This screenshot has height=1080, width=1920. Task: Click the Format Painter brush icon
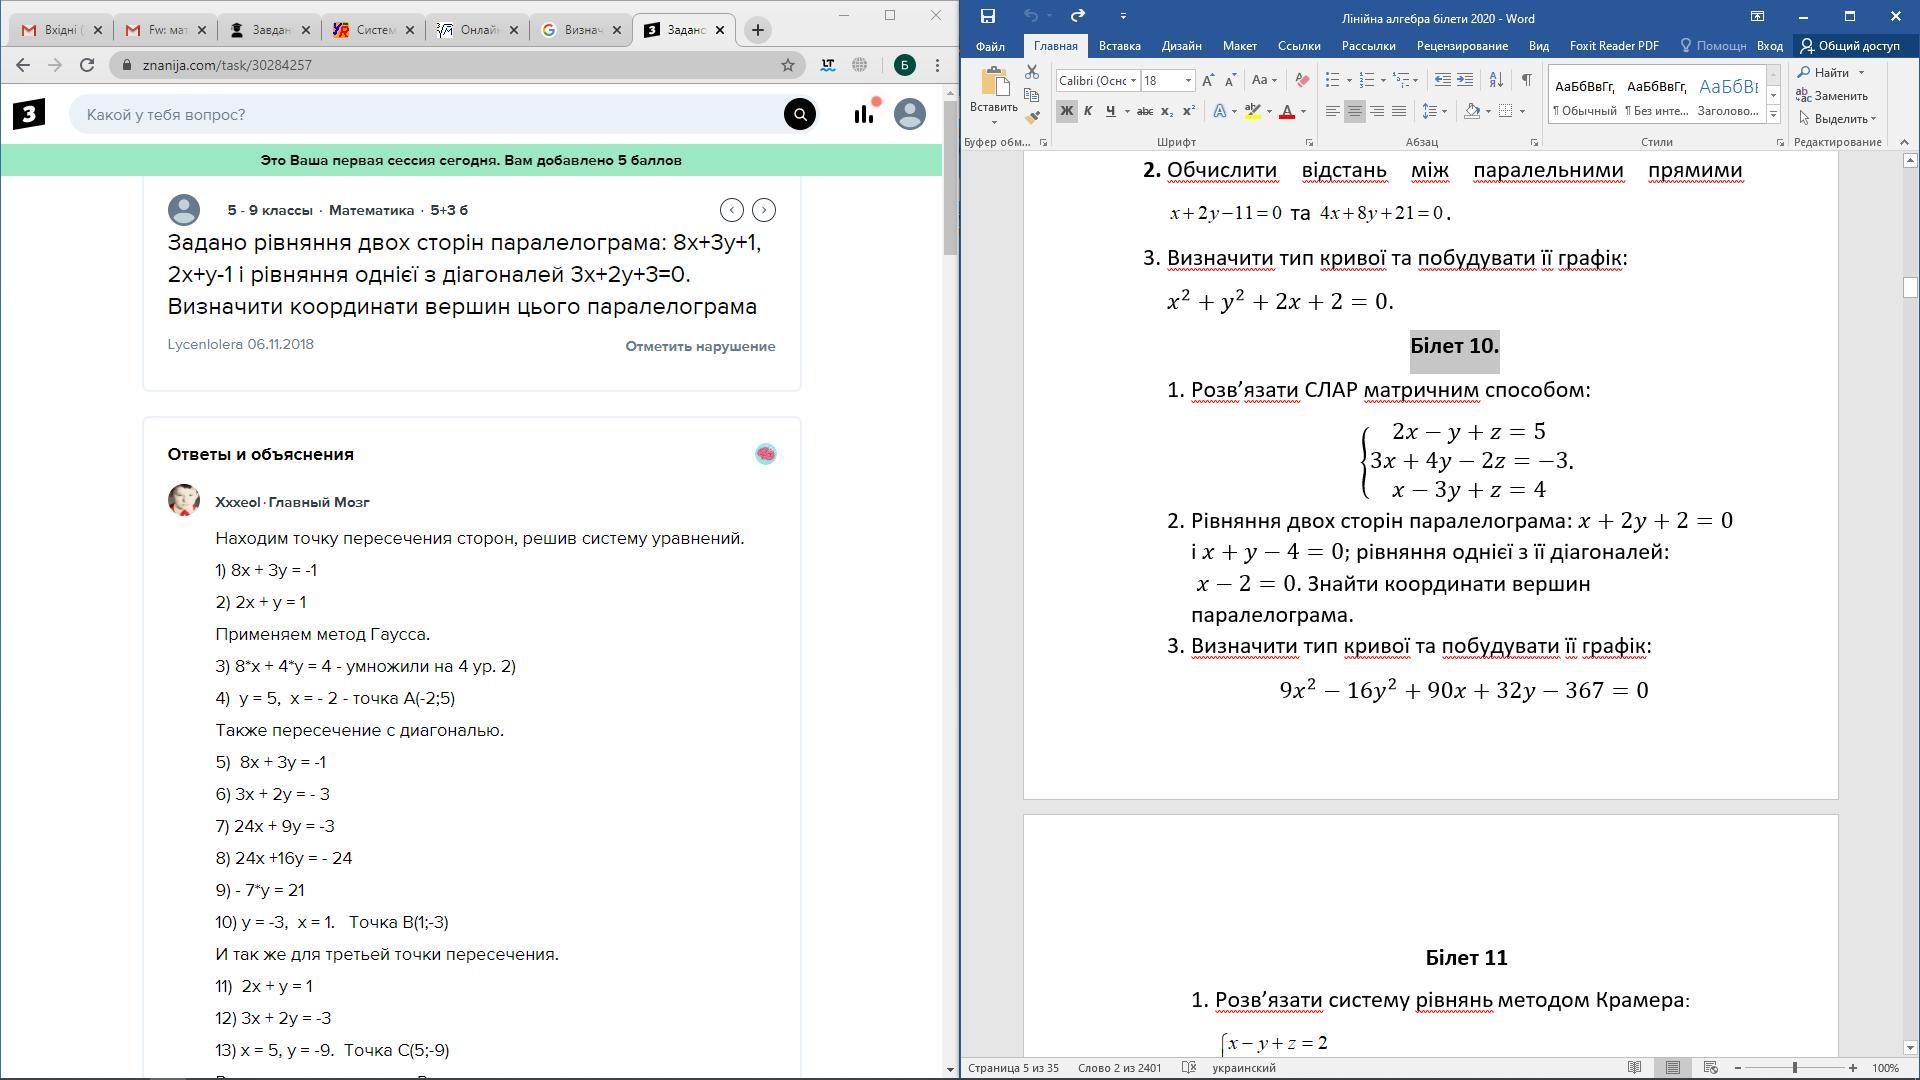tap(1032, 117)
